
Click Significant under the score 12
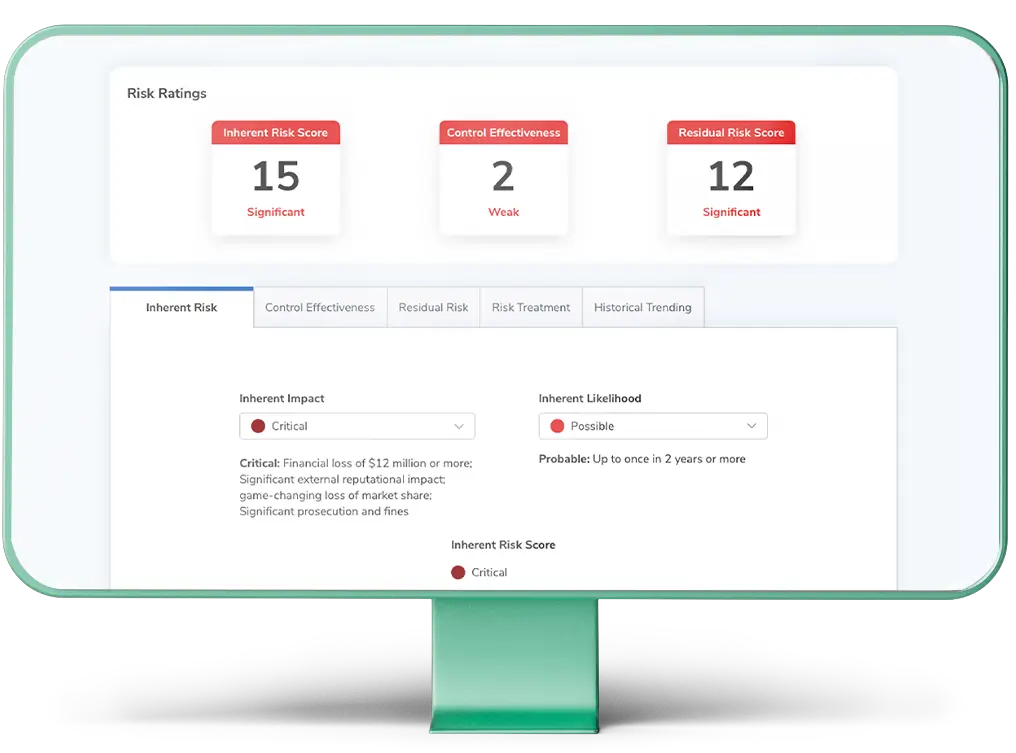732,212
